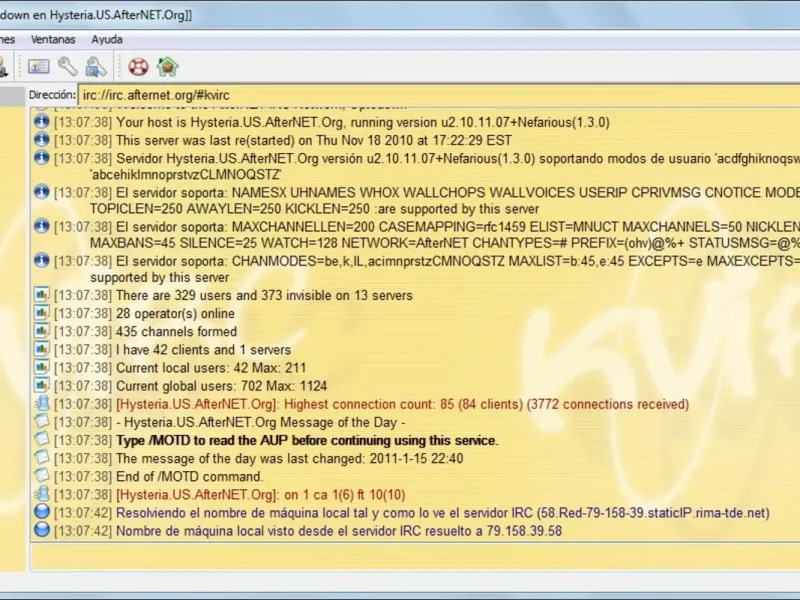
Task: Click the note icon beside 'End of /MOTD command'
Action: pos(42,476)
